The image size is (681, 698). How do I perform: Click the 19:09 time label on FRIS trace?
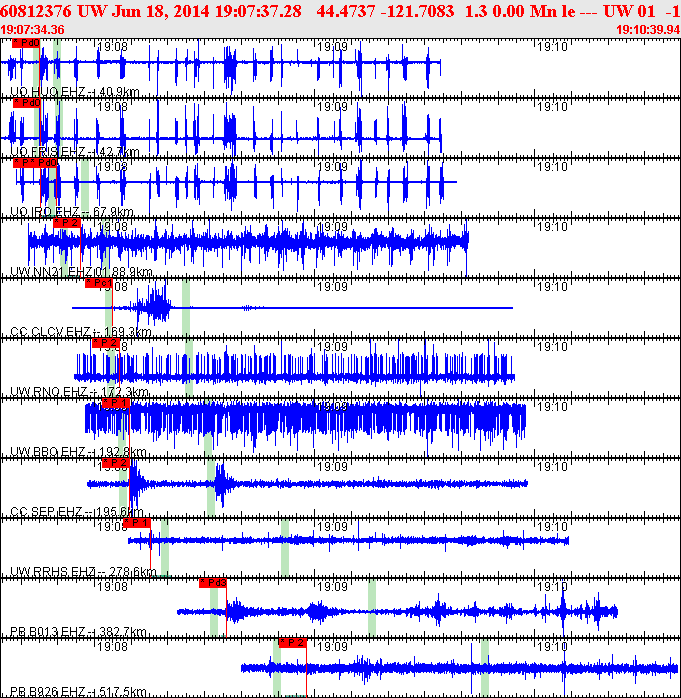pyautogui.click(x=332, y=107)
